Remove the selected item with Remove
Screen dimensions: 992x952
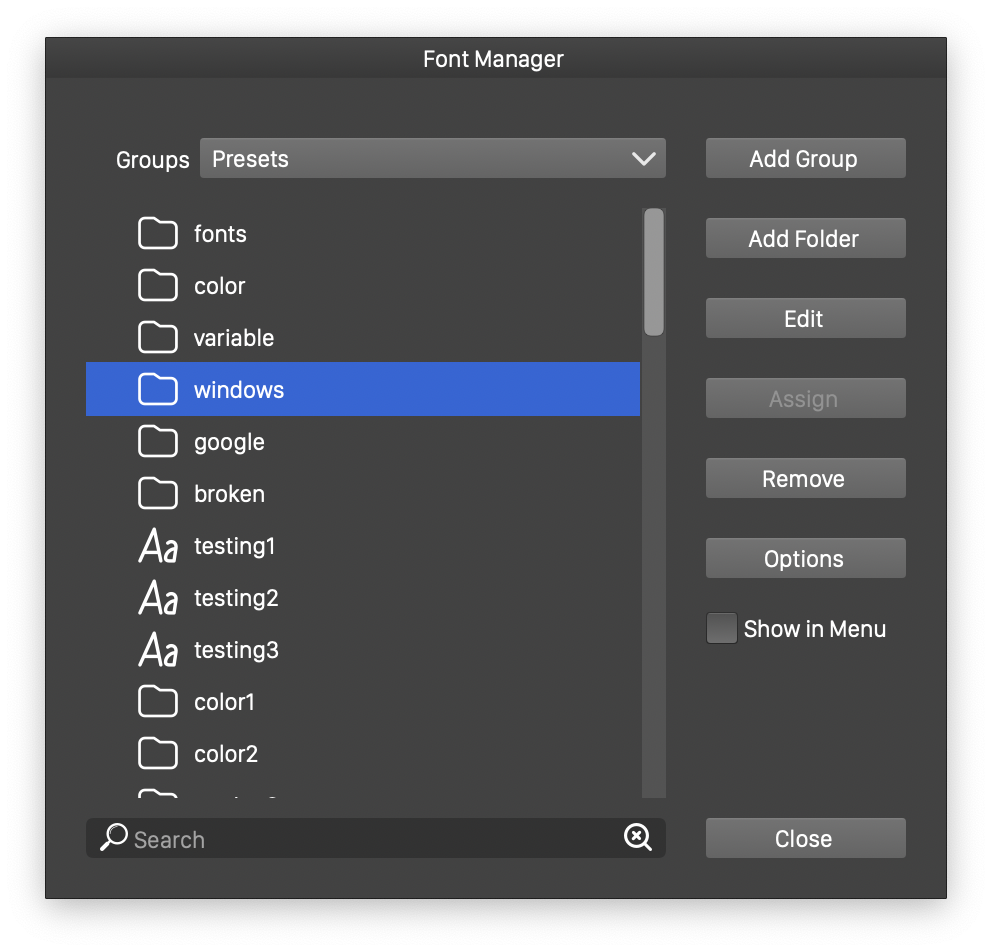805,479
